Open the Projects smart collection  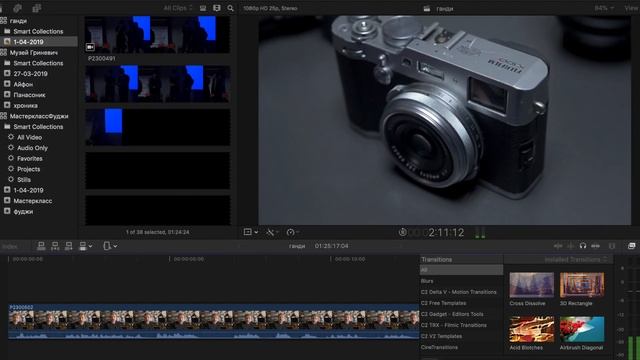28,169
